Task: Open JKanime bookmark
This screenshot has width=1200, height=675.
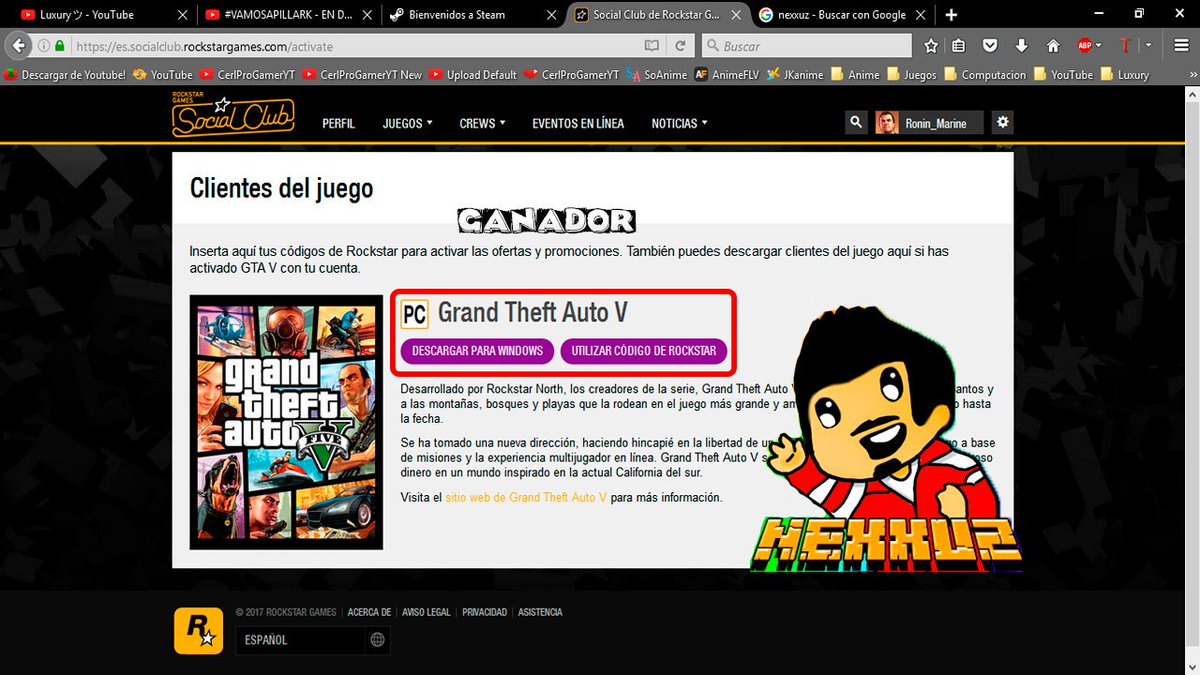Action: coord(796,75)
